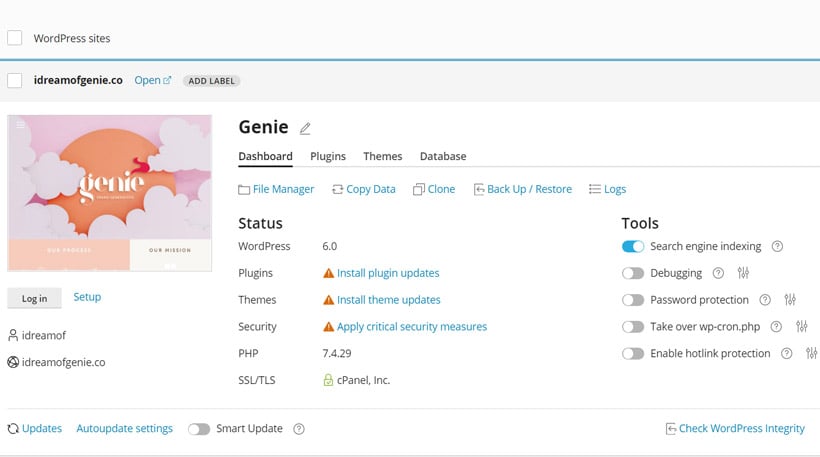Click the Copy Data arrows icon
820x457 pixels.
[337, 189]
